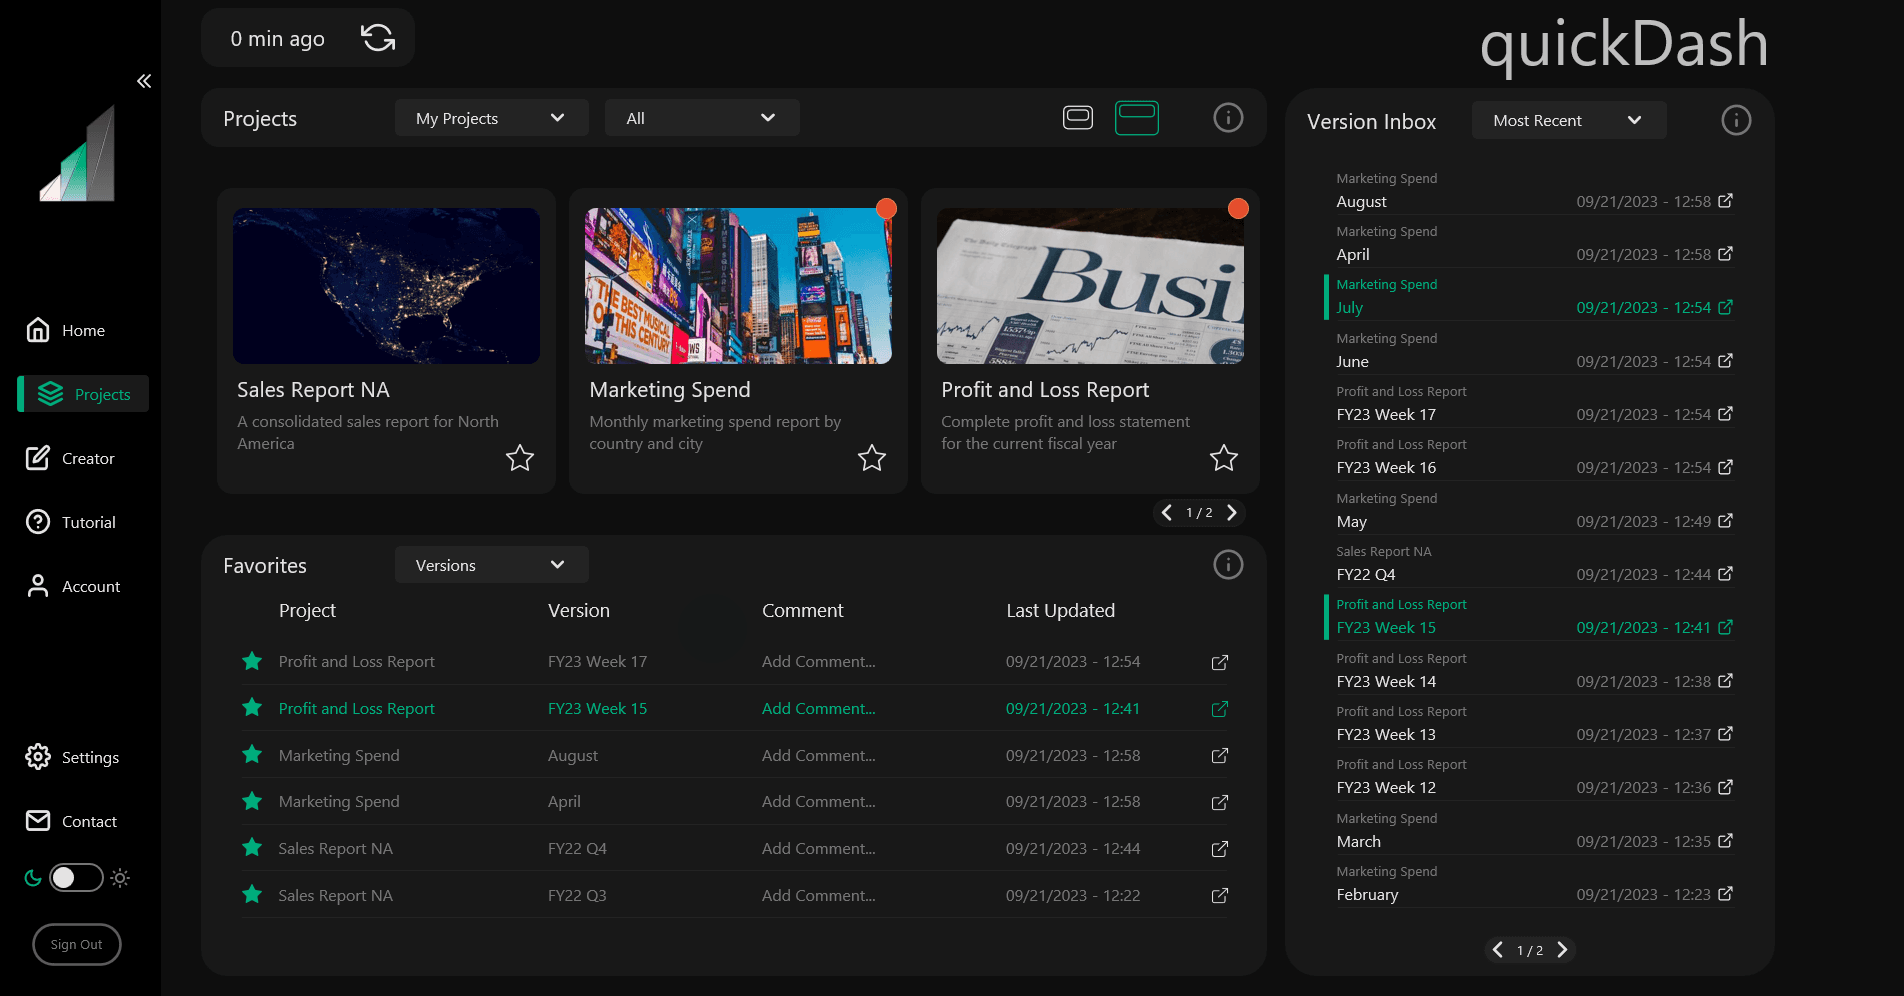1904x996 pixels.
Task: Open the Profit and Loss Report thumbnail
Action: point(1089,286)
